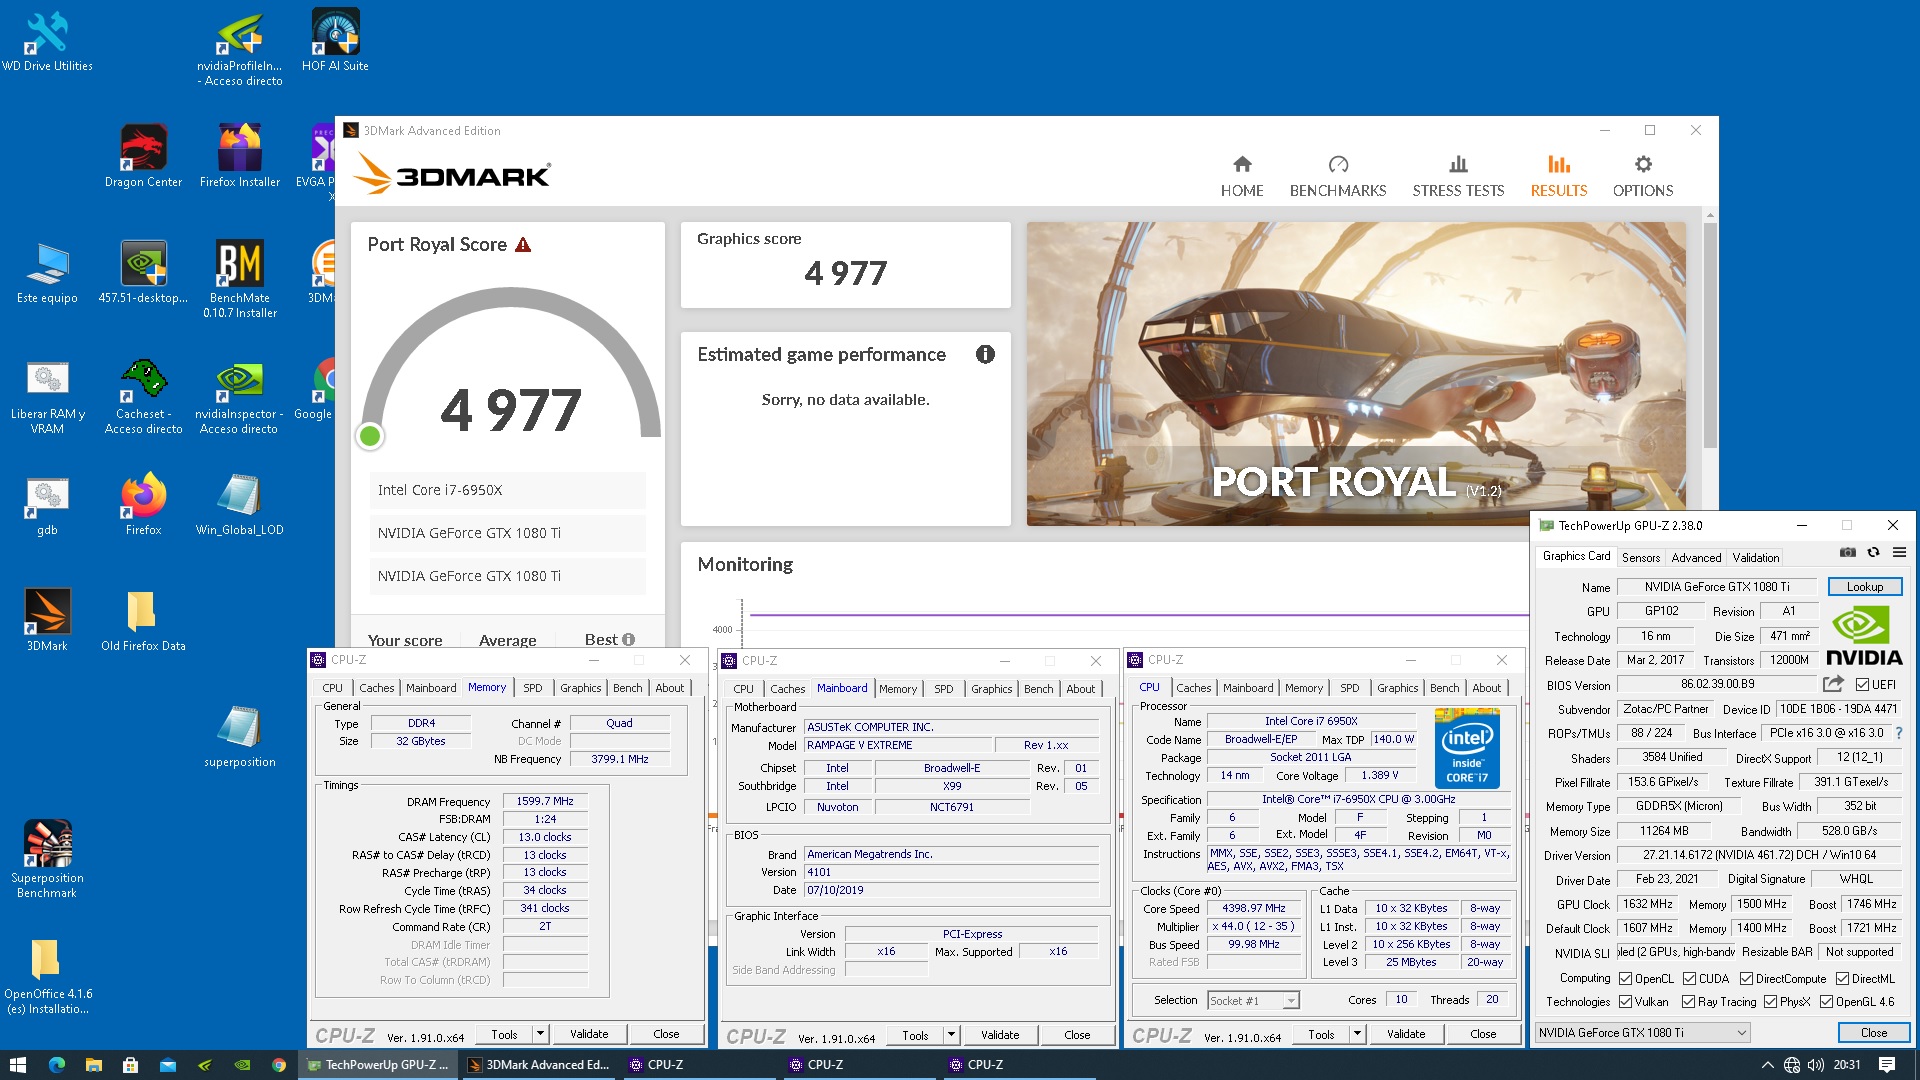Click the Estimated game performance info icon
The image size is (1920, 1080).
pos(985,354)
